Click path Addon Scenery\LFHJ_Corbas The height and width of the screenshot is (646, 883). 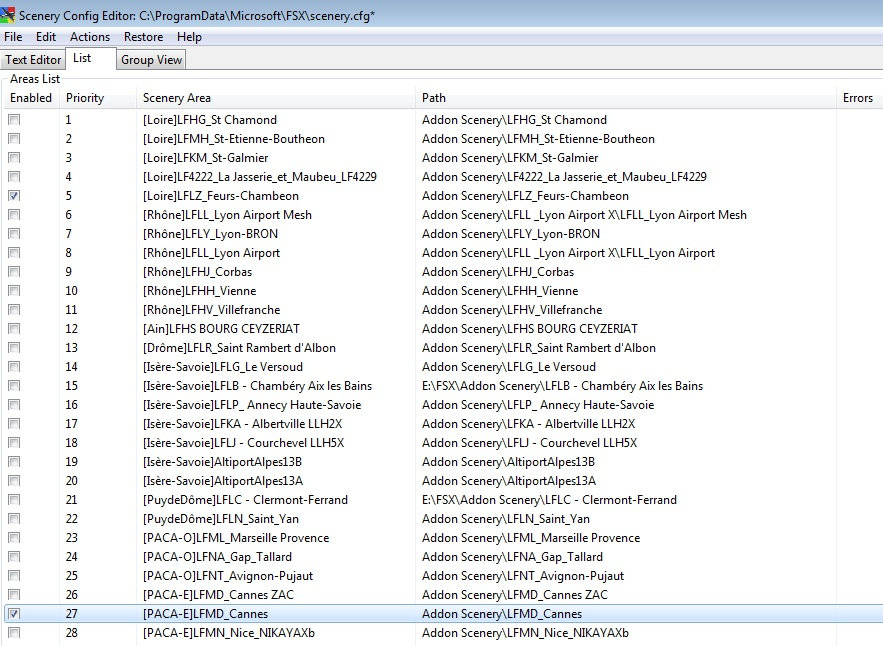coord(498,272)
